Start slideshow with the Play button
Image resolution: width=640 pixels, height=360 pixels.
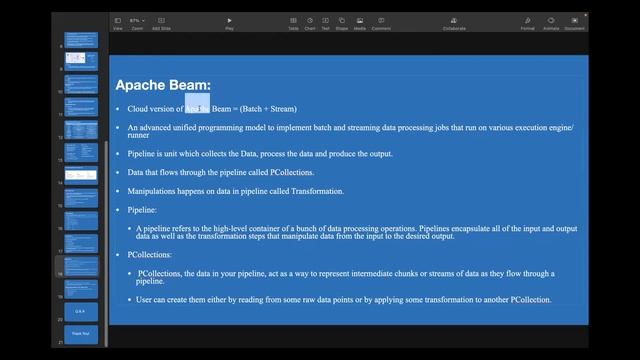tap(229, 24)
